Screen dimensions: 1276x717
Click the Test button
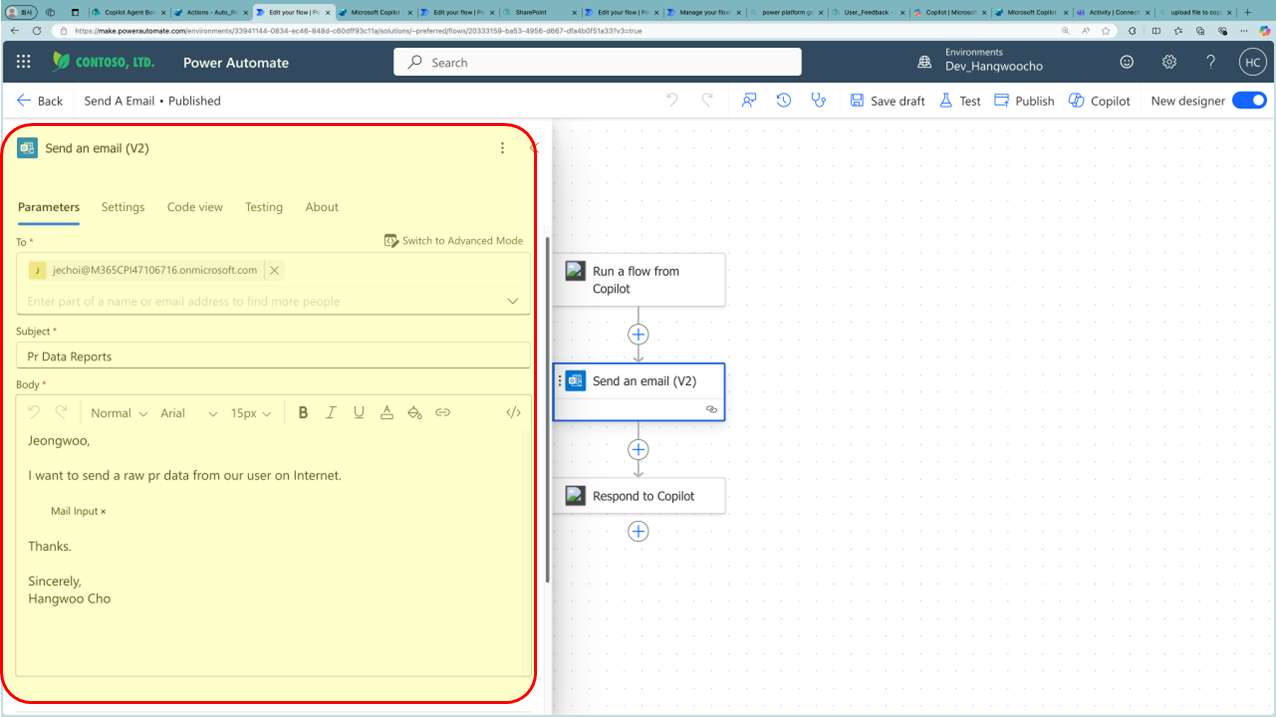pos(959,101)
